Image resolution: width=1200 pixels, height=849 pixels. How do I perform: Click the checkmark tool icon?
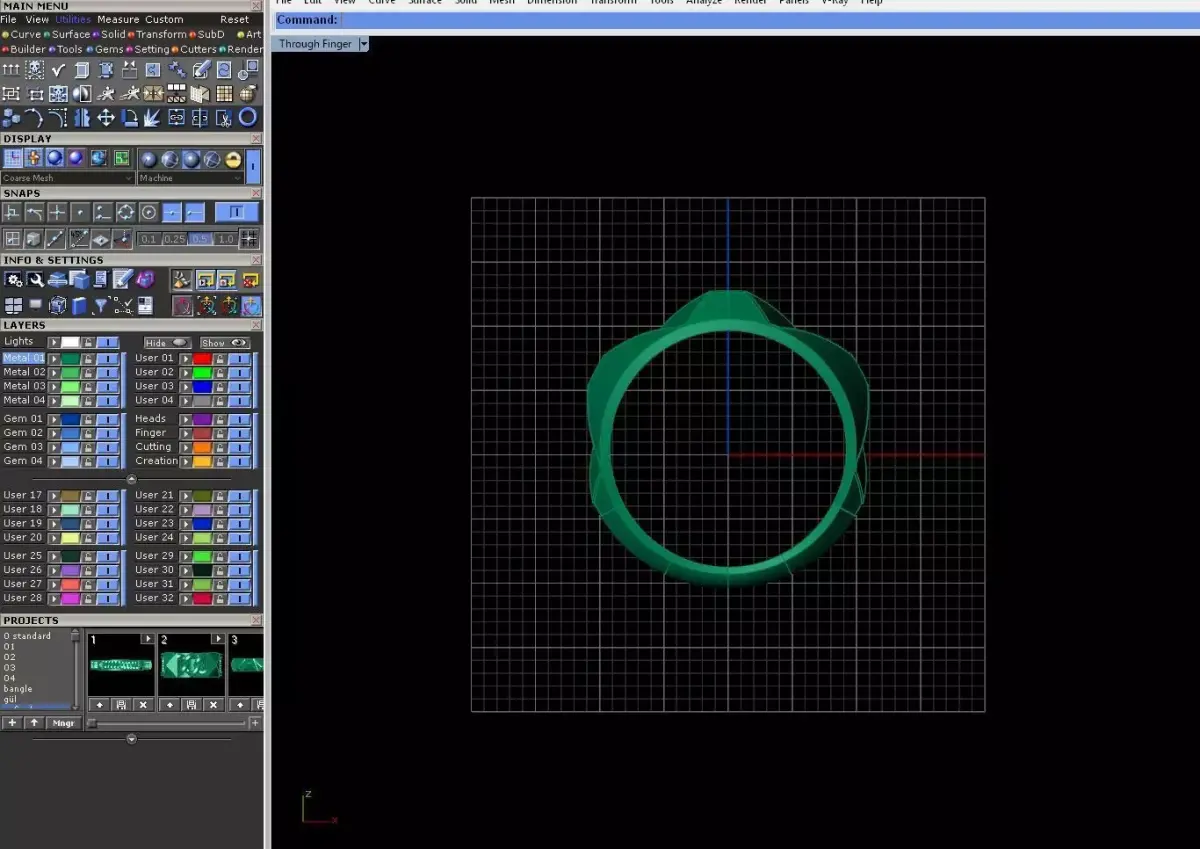(58, 70)
